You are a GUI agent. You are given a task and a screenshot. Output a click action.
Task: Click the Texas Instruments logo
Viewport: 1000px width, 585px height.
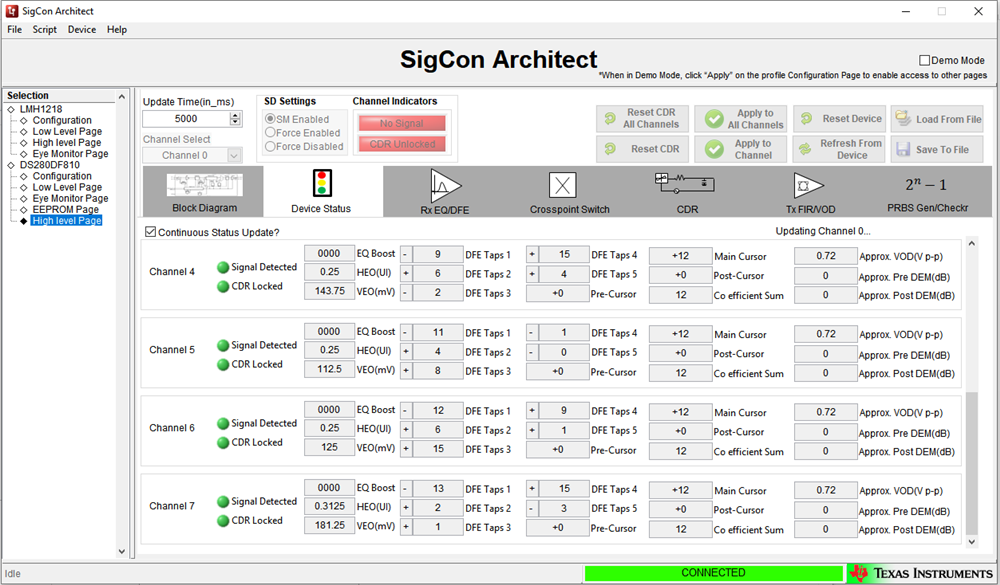(922, 573)
